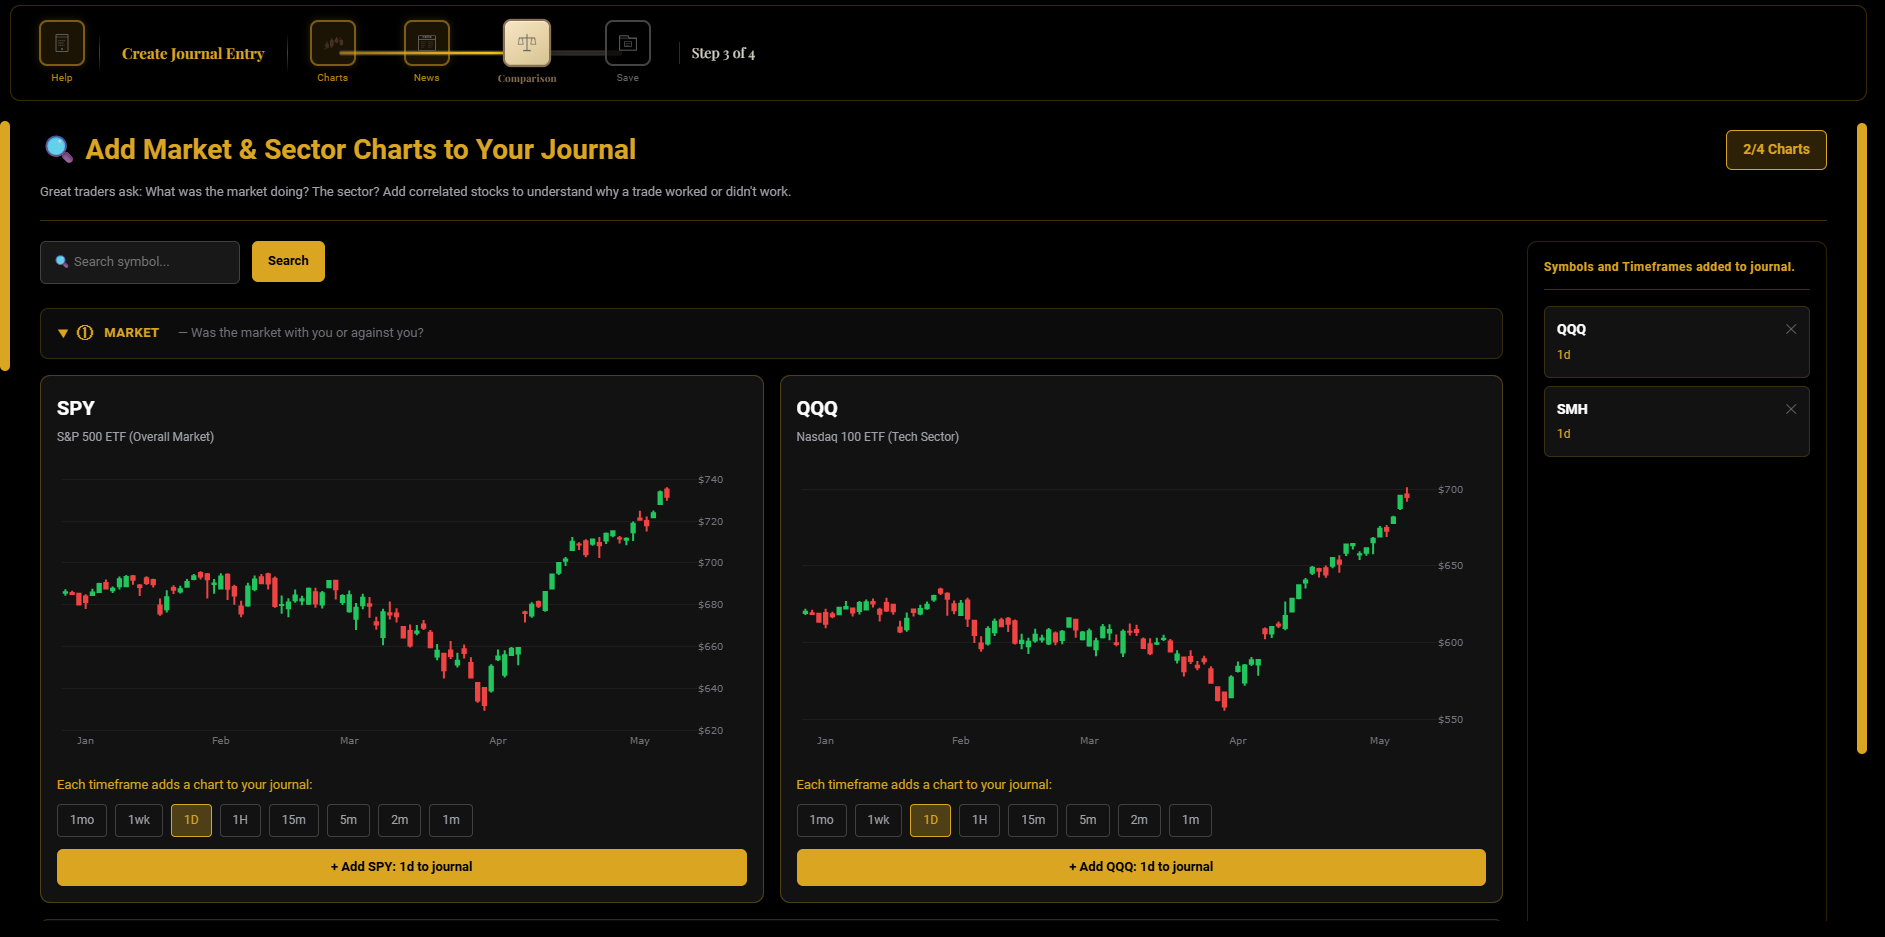The image size is (1885, 937).
Task: Toggle SPY 1D timeframe
Action: (191, 820)
